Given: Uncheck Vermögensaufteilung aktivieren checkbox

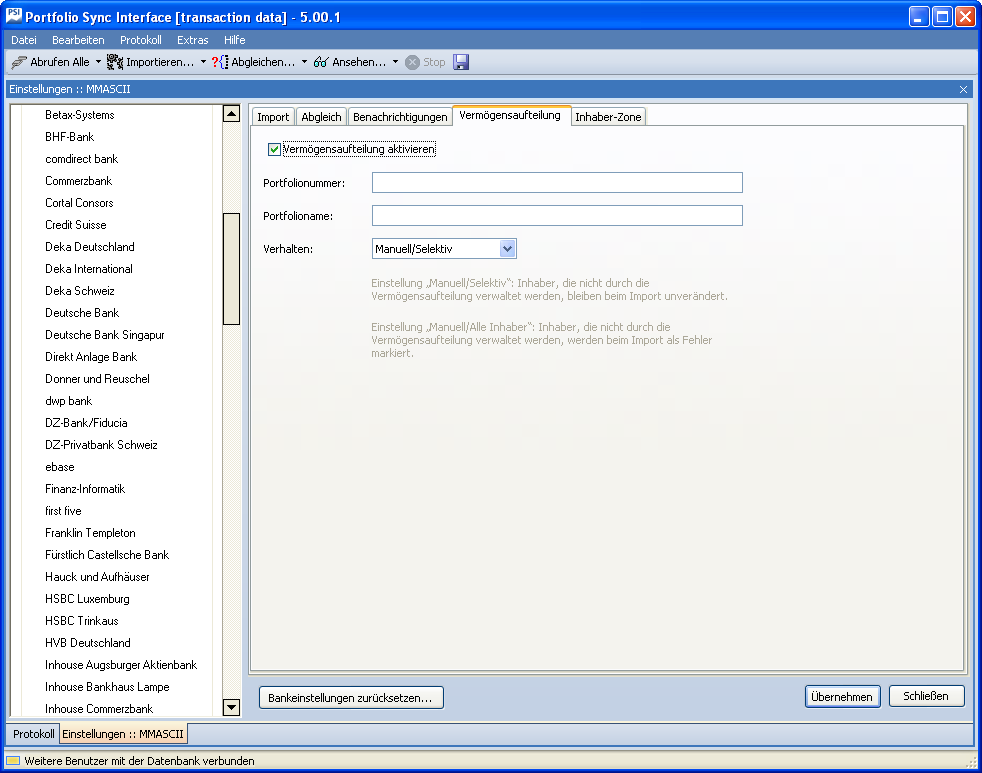Looking at the screenshot, I should 275,150.
